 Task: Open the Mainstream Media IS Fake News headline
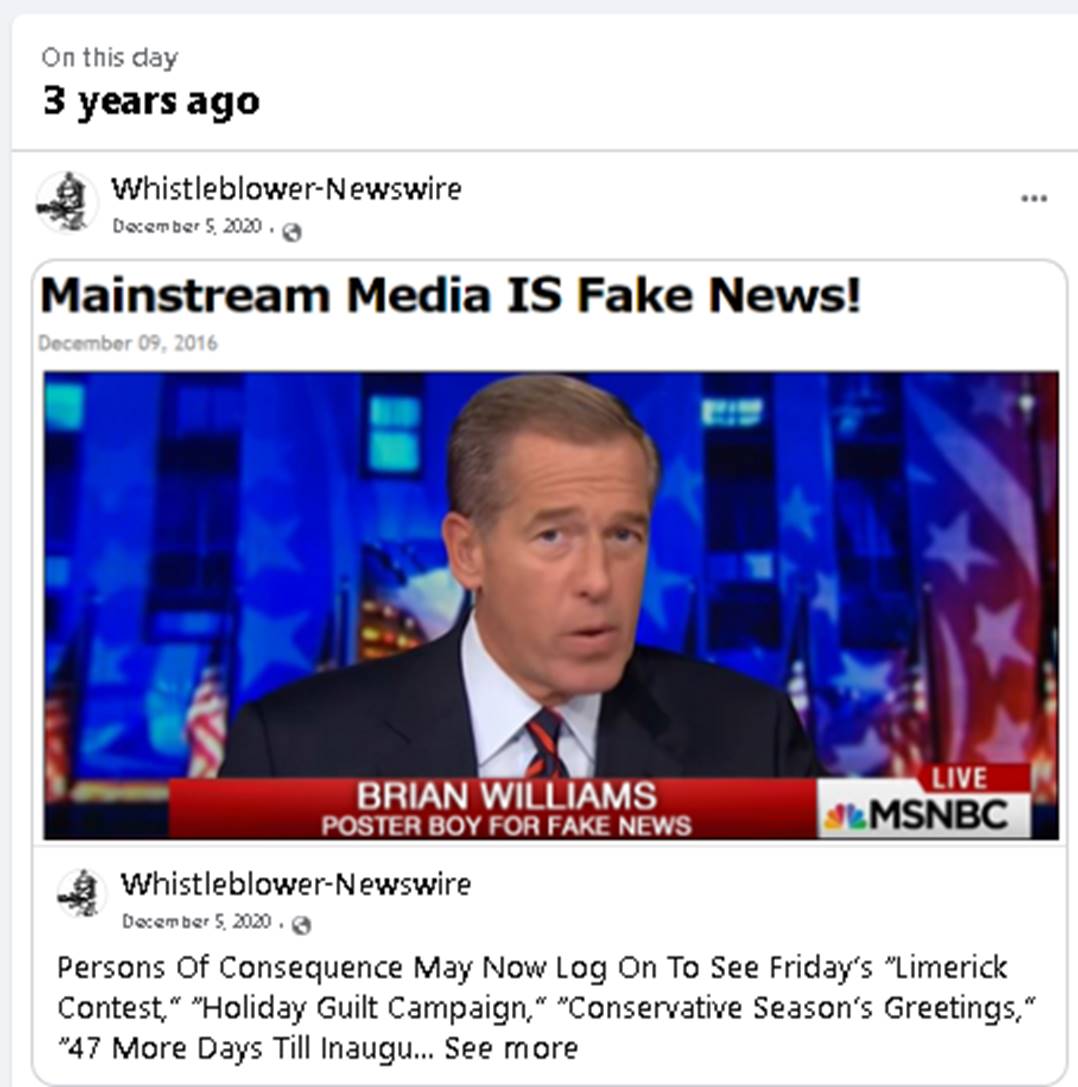coord(451,295)
